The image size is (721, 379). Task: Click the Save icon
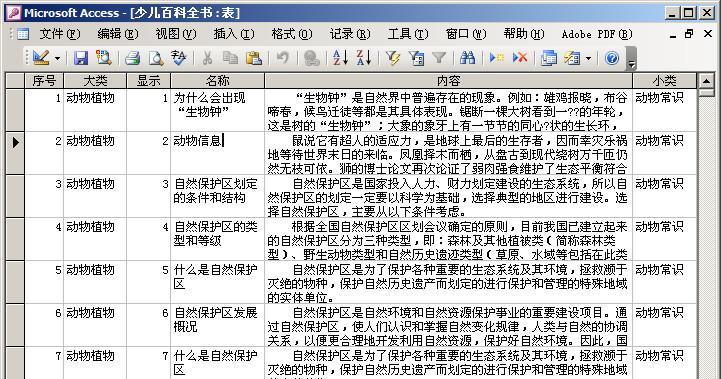[x=81, y=58]
